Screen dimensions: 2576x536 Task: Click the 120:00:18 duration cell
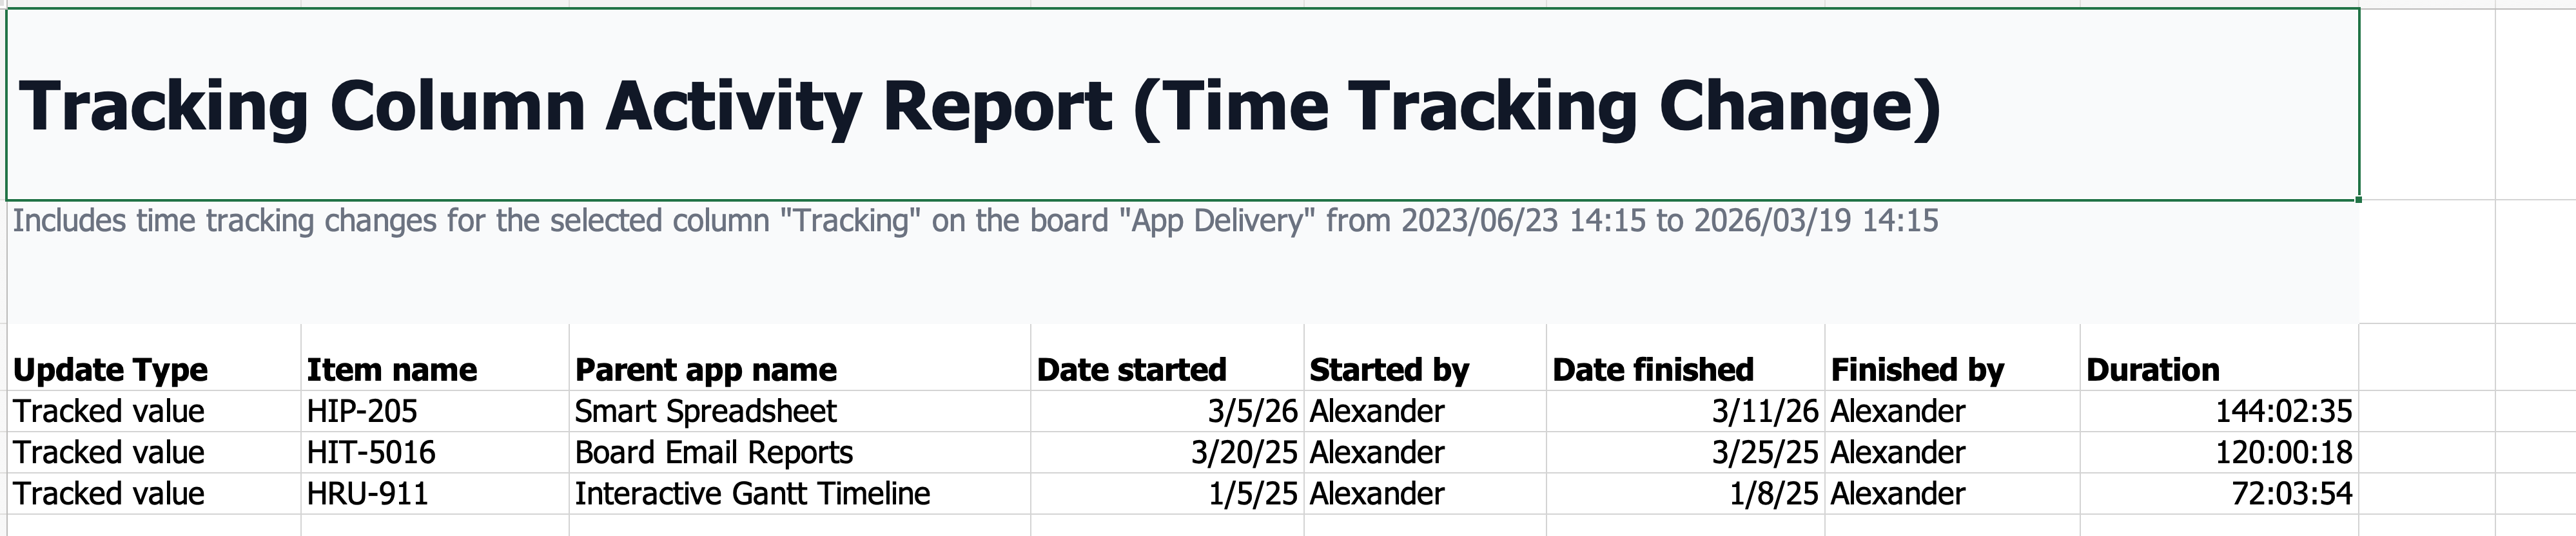pos(2283,452)
